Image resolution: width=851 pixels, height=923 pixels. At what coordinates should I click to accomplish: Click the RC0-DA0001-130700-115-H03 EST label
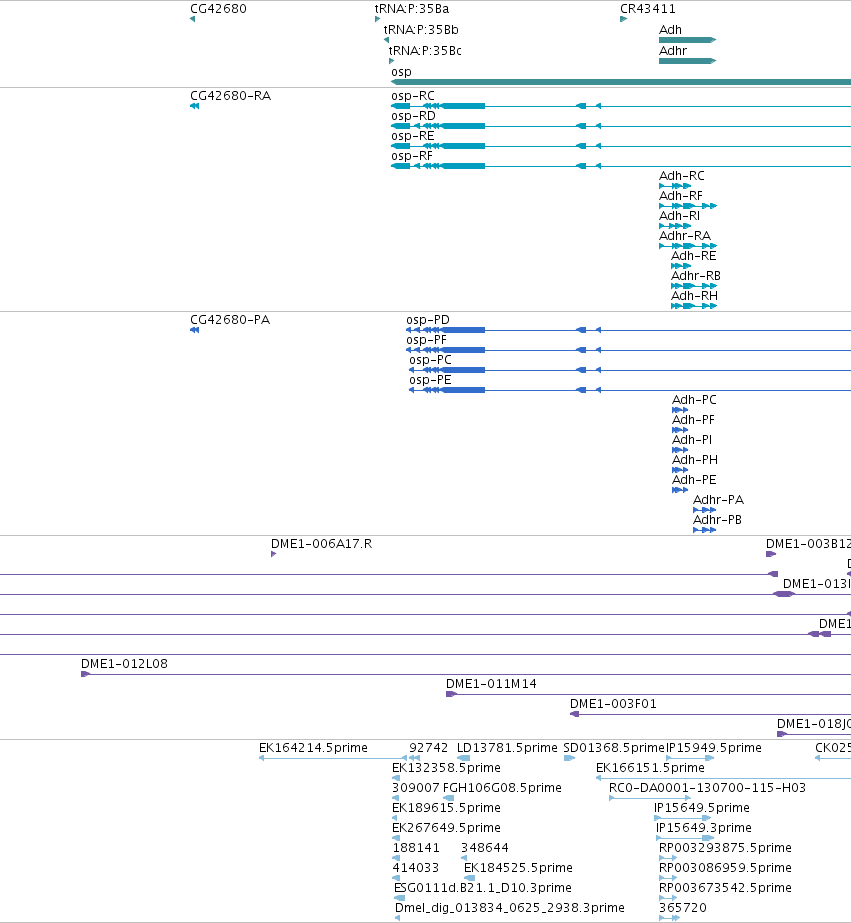click(707, 788)
